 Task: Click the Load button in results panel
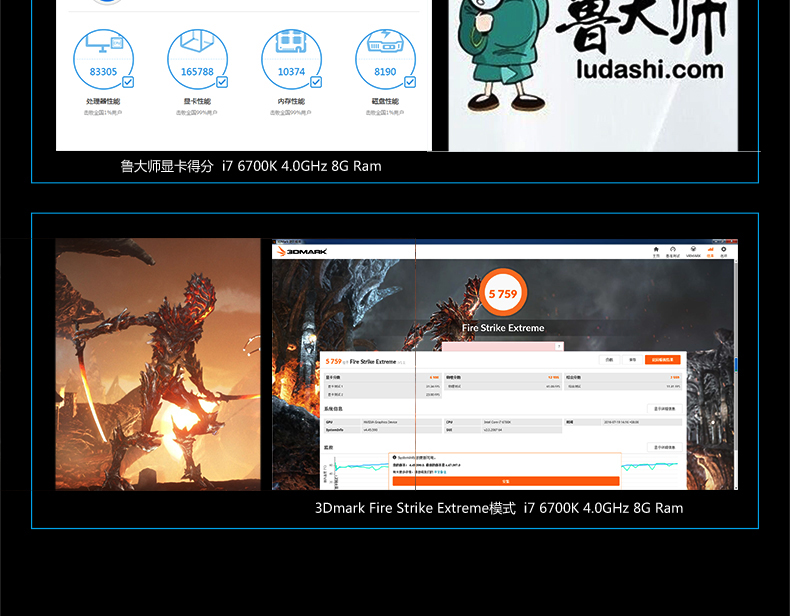pyautogui.click(x=609, y=360)
